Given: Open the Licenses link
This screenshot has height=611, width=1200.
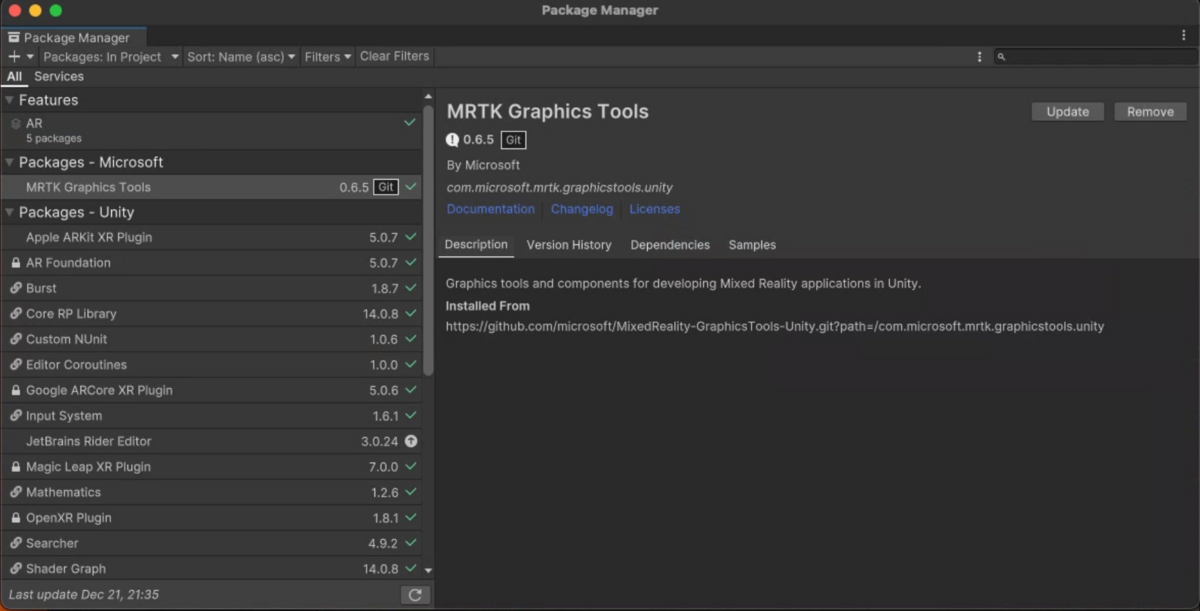Looking at the screenshot, I should (654, 209).
